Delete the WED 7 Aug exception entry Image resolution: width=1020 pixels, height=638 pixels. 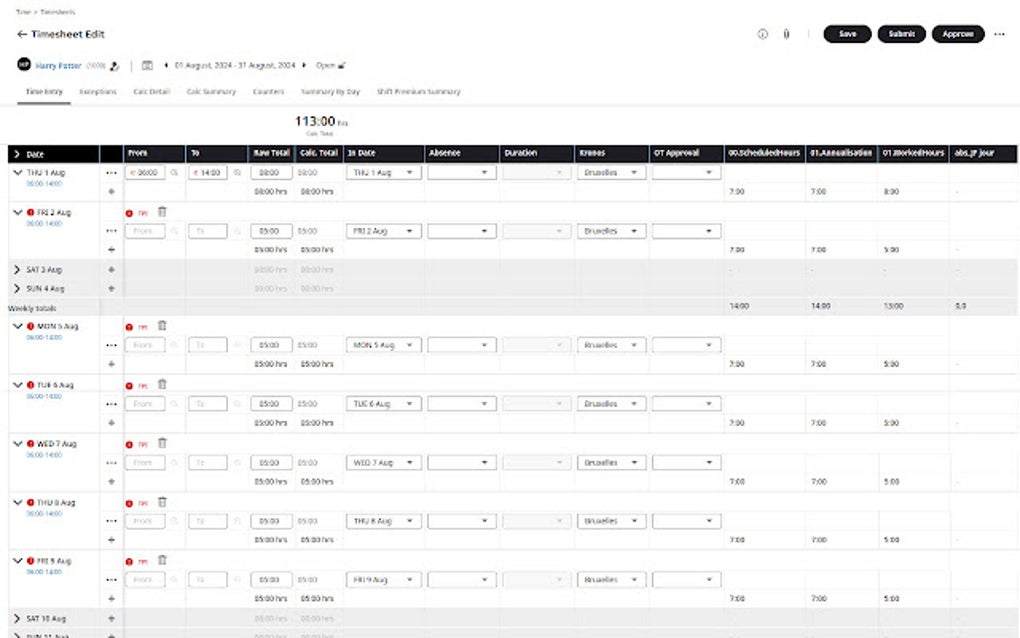click(163, 443)
